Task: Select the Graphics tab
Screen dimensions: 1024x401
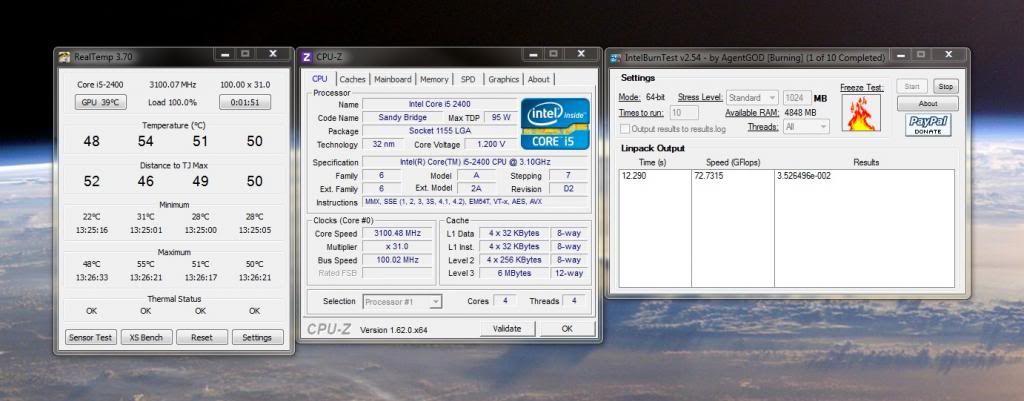Action: click(x=504, y=80)
